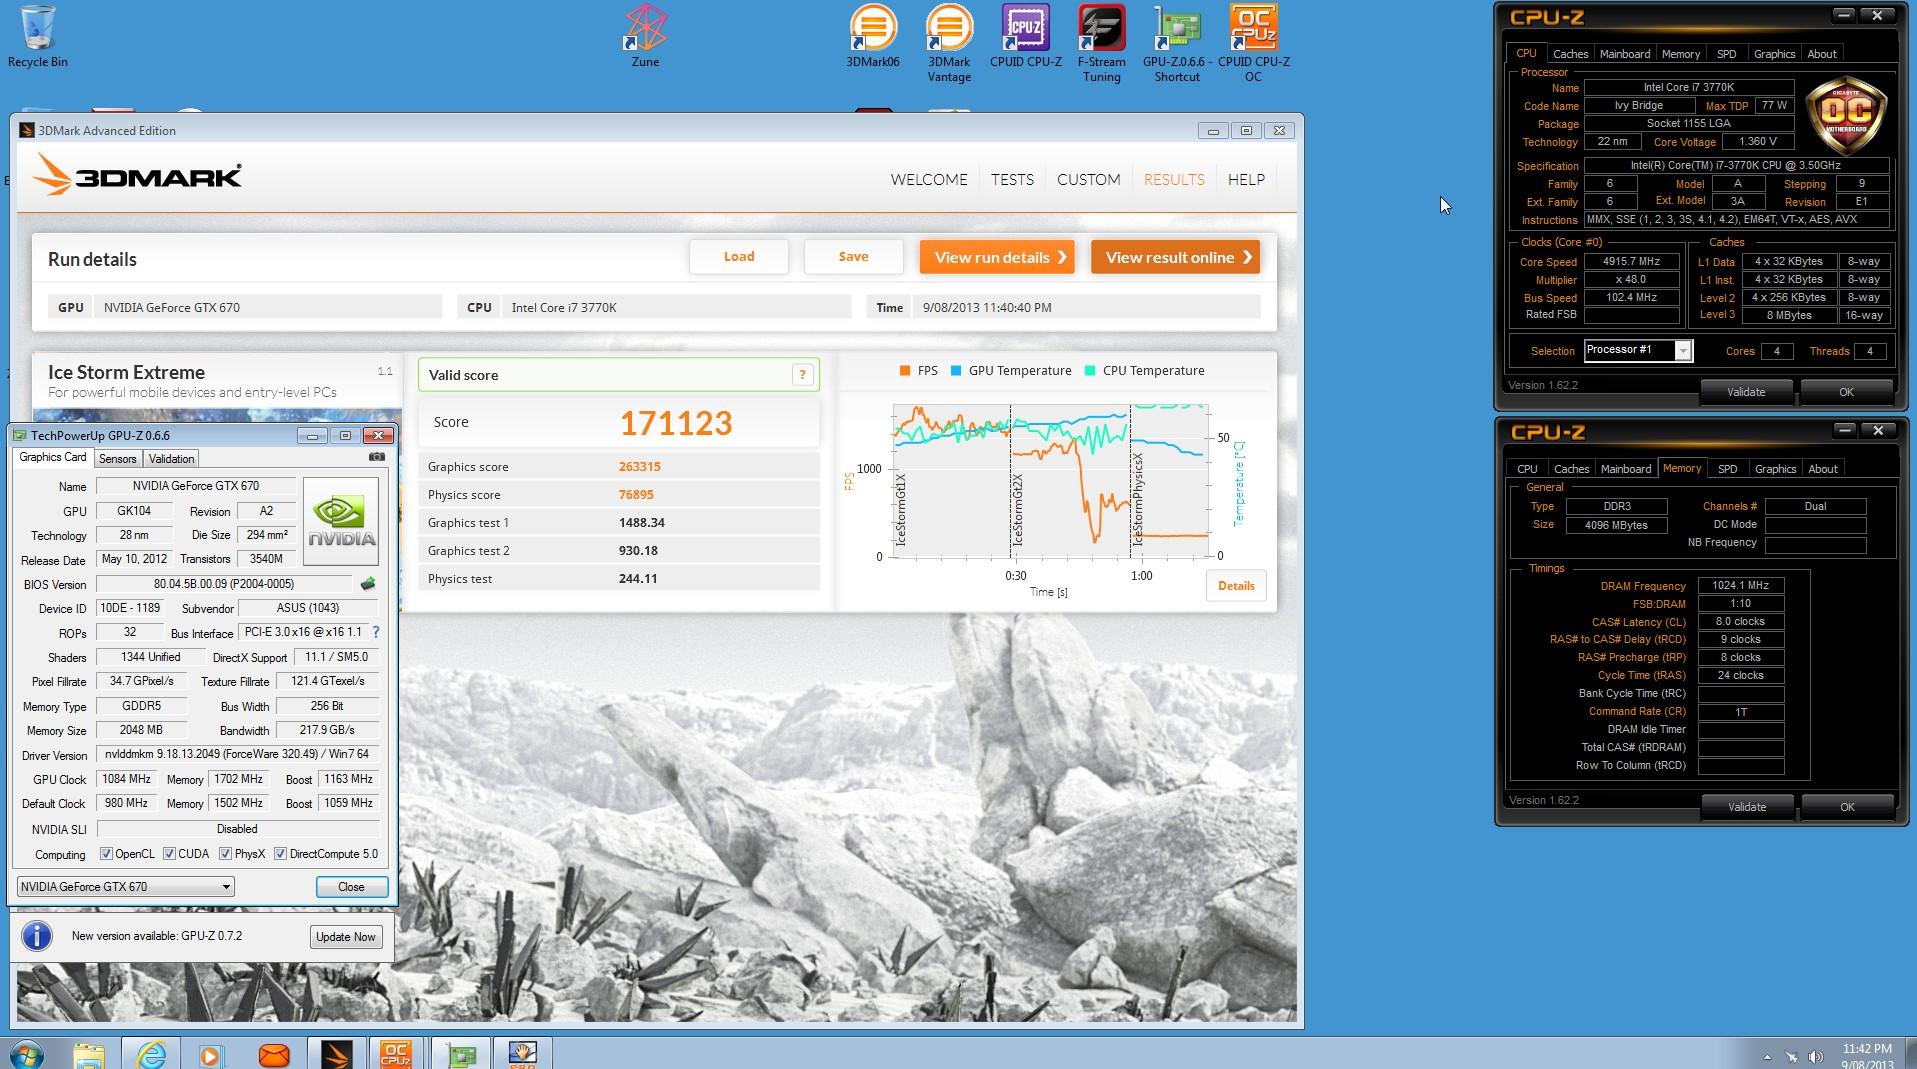Screen dimensions: 1917x1069
Task: Switch to GPU-Z in the taskbar
Action: tap(460, 1054)
